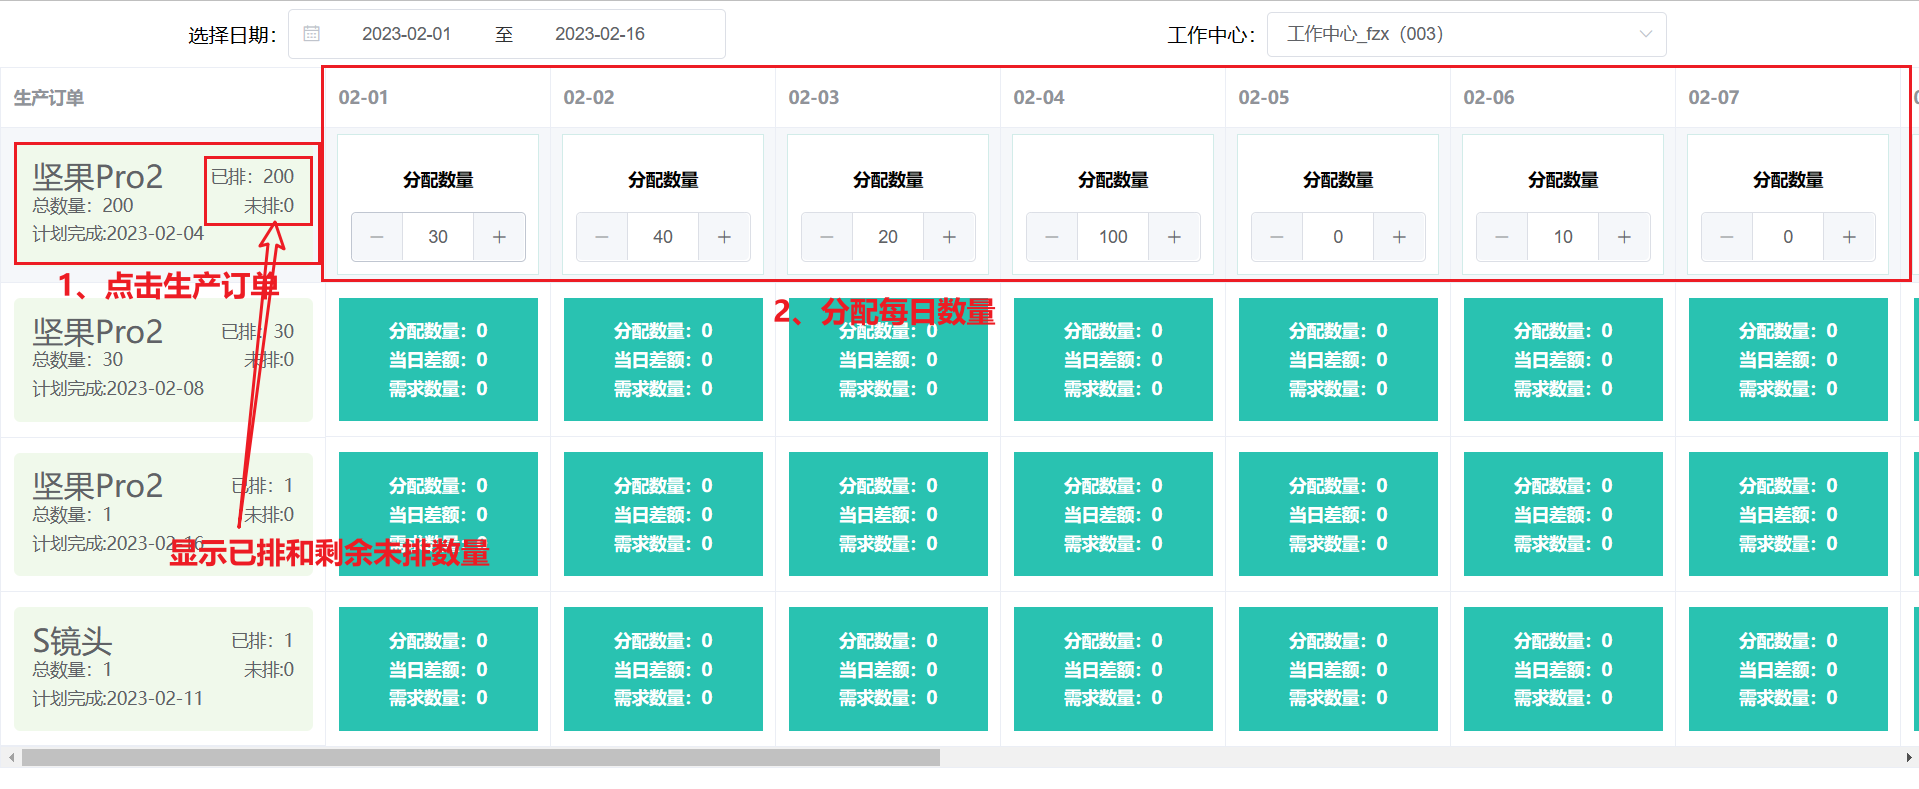
Task: Click the 生产订单 column header
Action: 49,97
